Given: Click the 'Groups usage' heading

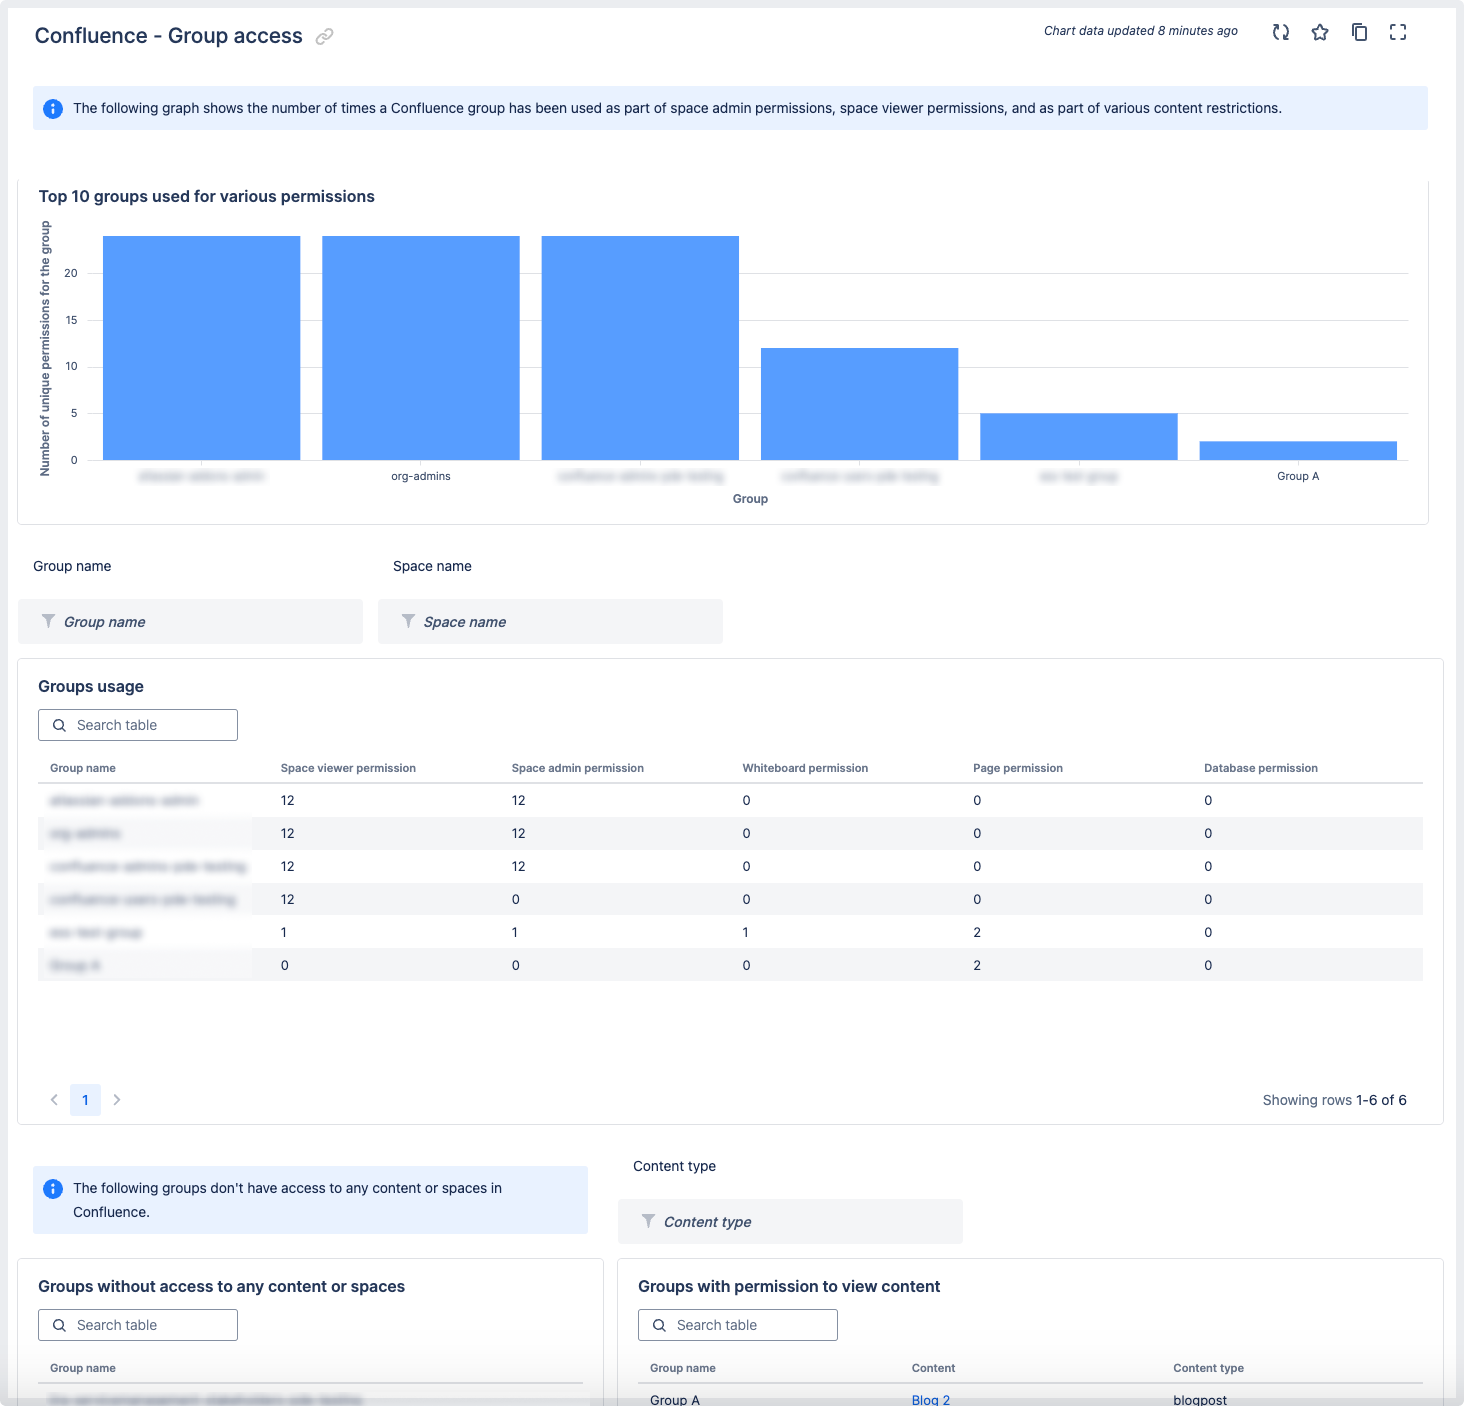Looking at the screenshot, I should click(91, 686).
